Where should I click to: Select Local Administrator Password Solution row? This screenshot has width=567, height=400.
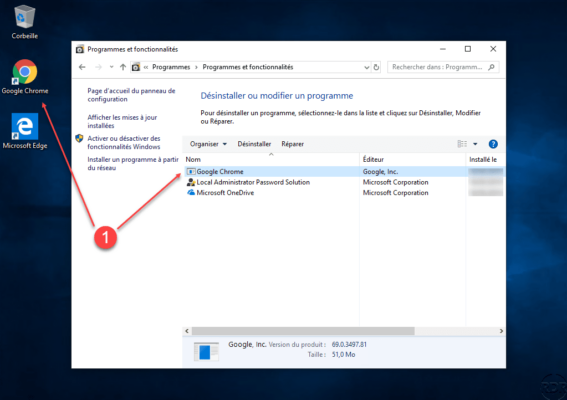344,182
